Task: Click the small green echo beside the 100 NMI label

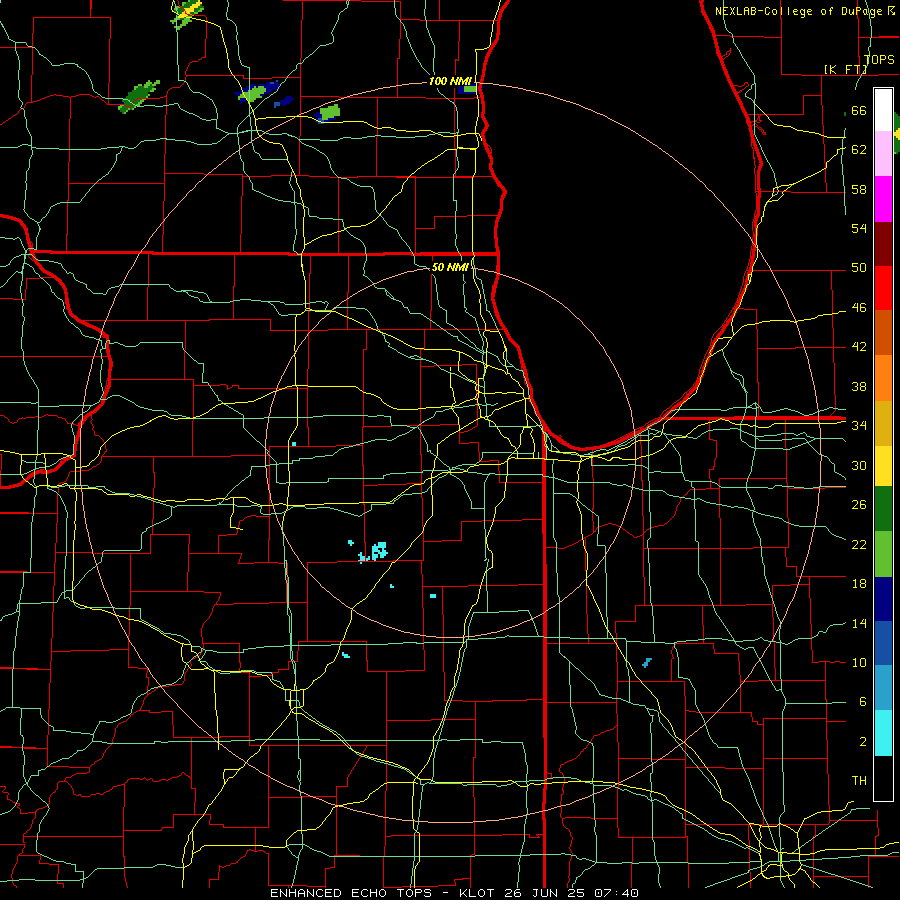Action: click(x=470, y=90)
